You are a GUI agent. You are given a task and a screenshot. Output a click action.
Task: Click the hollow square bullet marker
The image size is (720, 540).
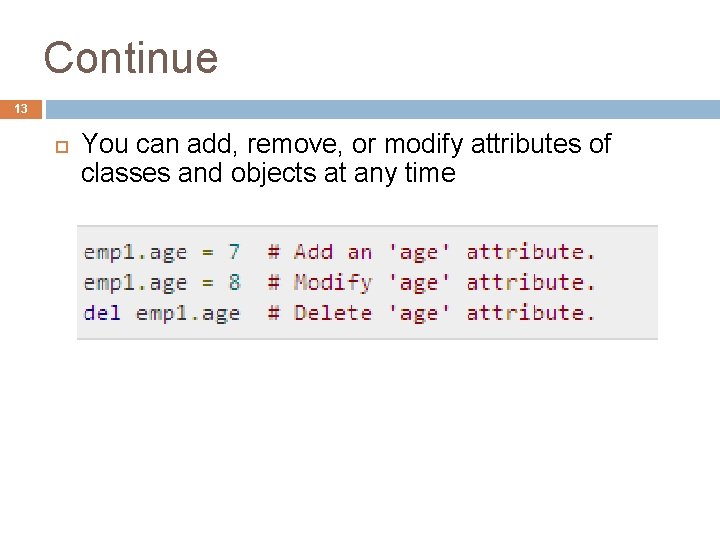click(x=59, y=147)
